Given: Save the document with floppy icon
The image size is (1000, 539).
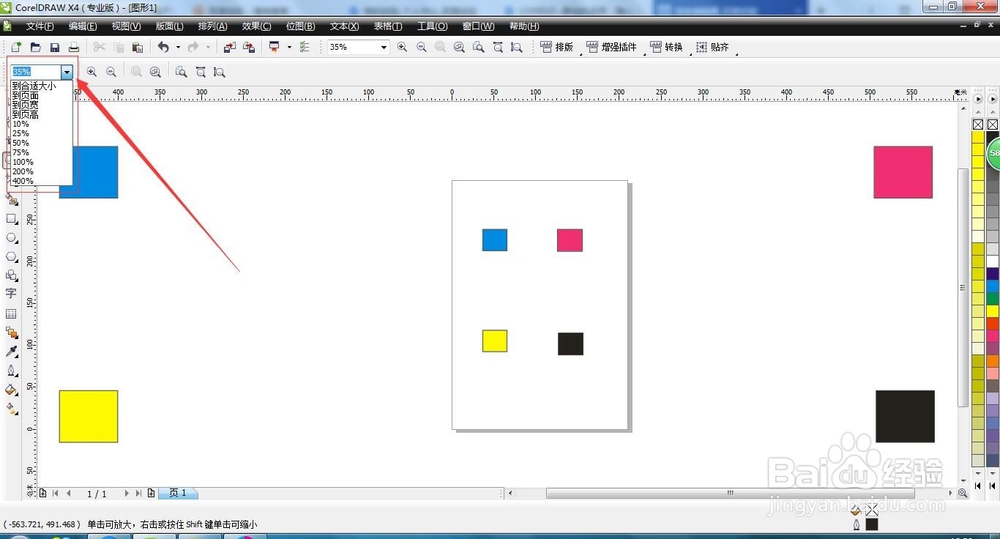Looking at the screenshot, I should [55, 47].
